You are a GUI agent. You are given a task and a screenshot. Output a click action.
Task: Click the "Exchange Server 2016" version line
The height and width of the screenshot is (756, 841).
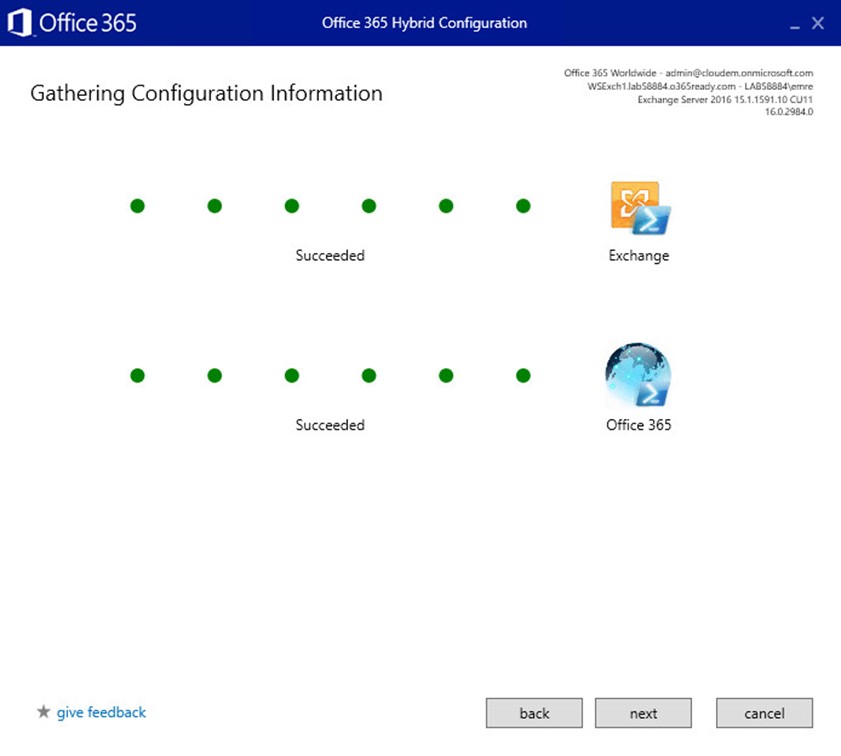(725, 99)
